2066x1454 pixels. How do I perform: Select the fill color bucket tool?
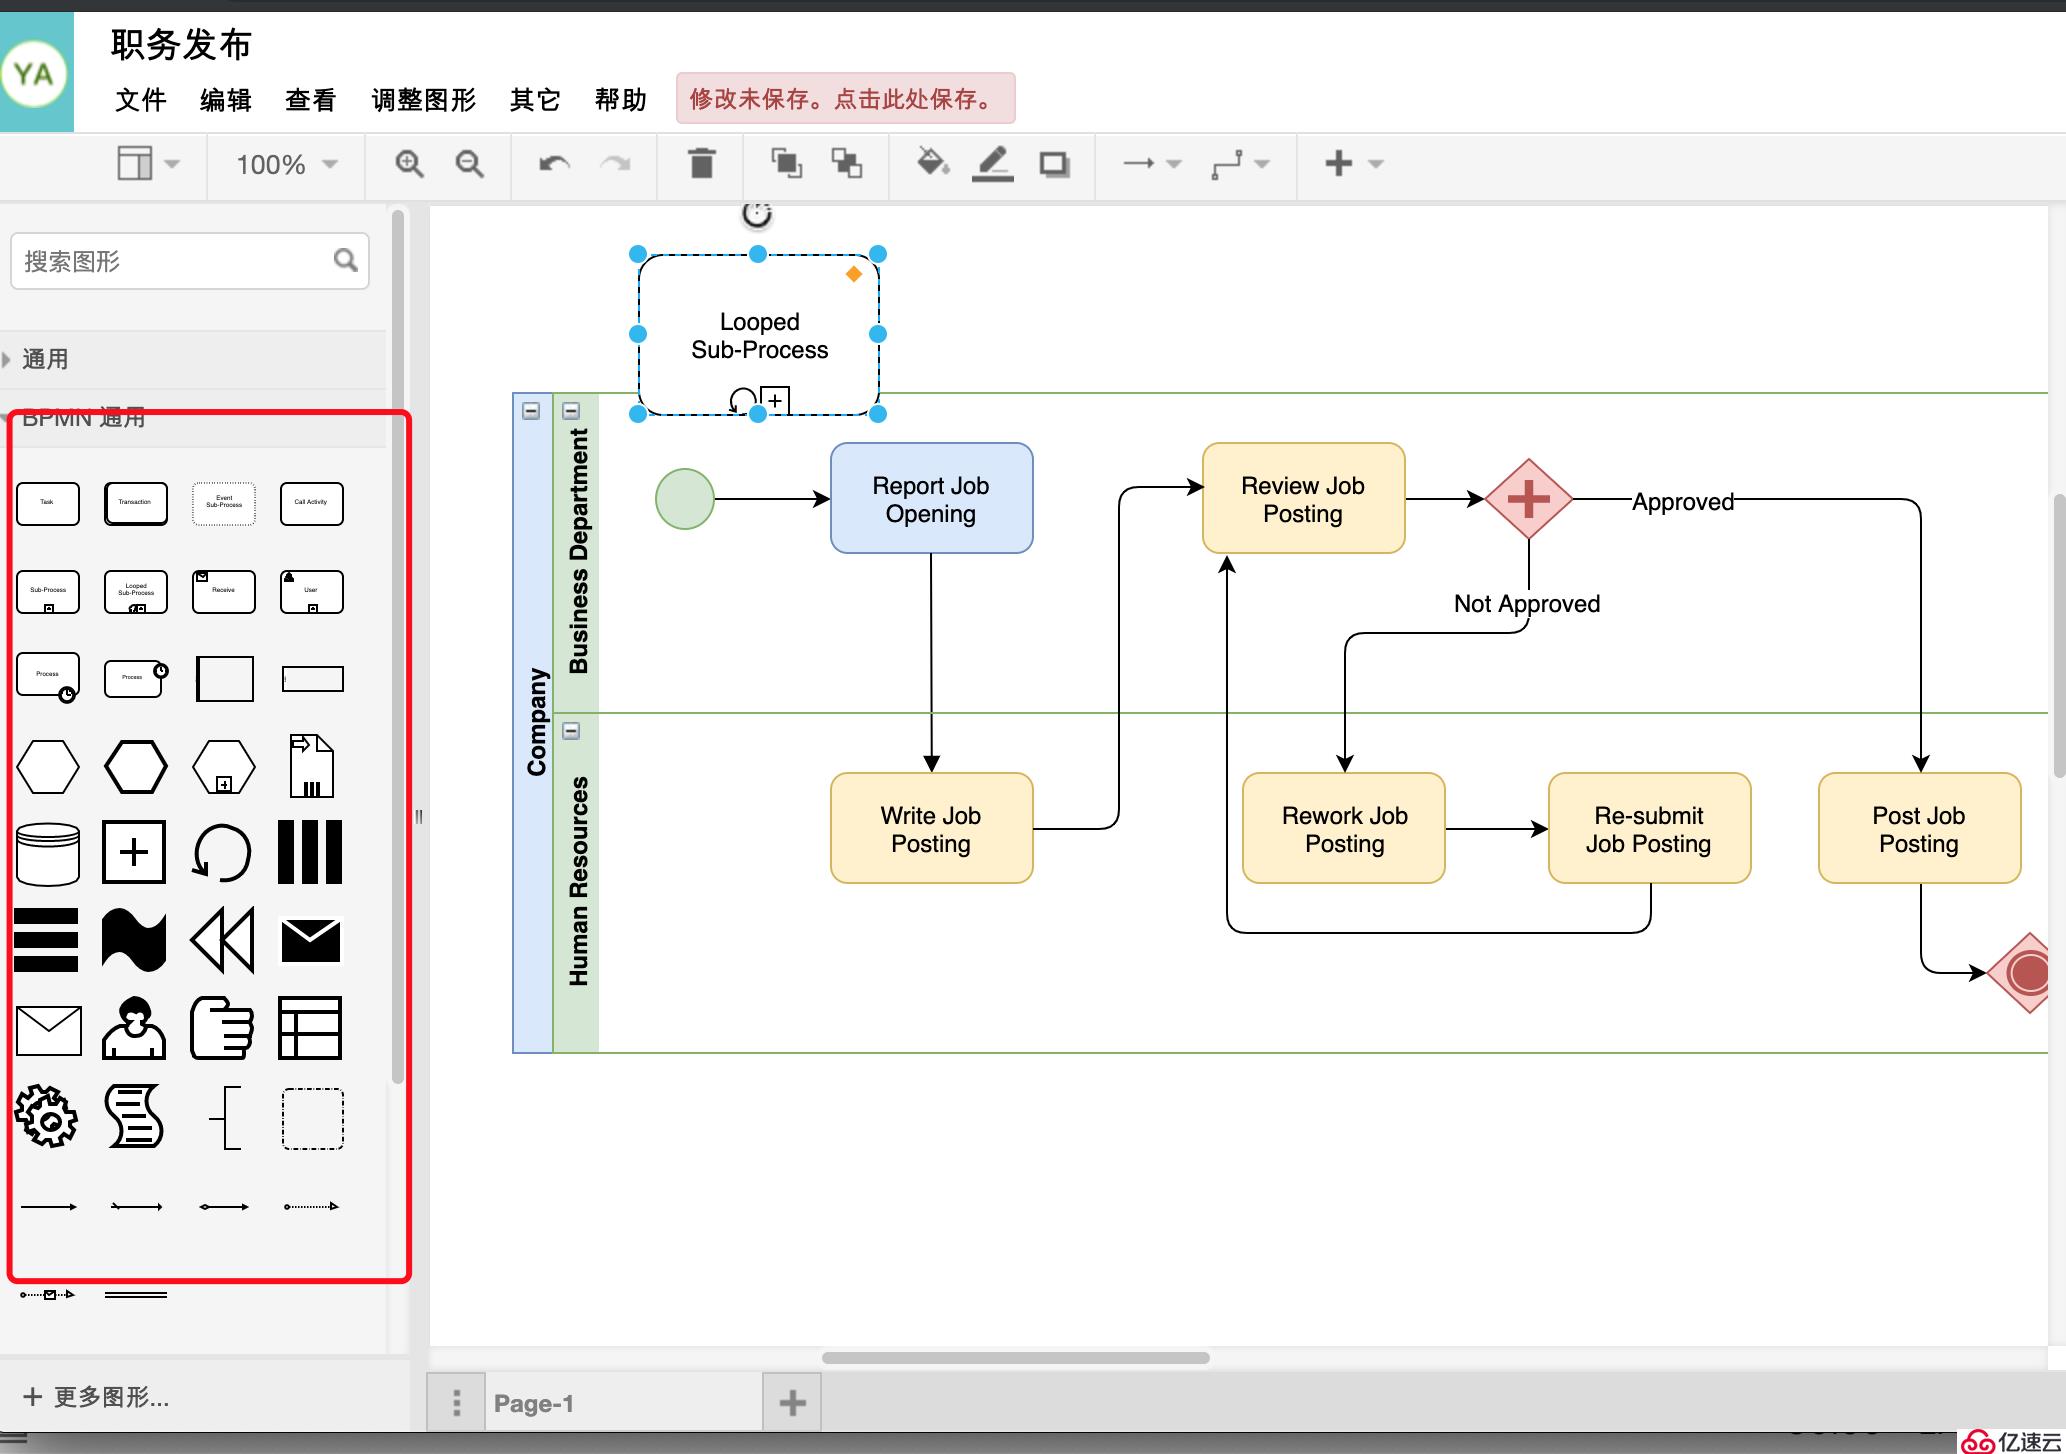[932, 162]
